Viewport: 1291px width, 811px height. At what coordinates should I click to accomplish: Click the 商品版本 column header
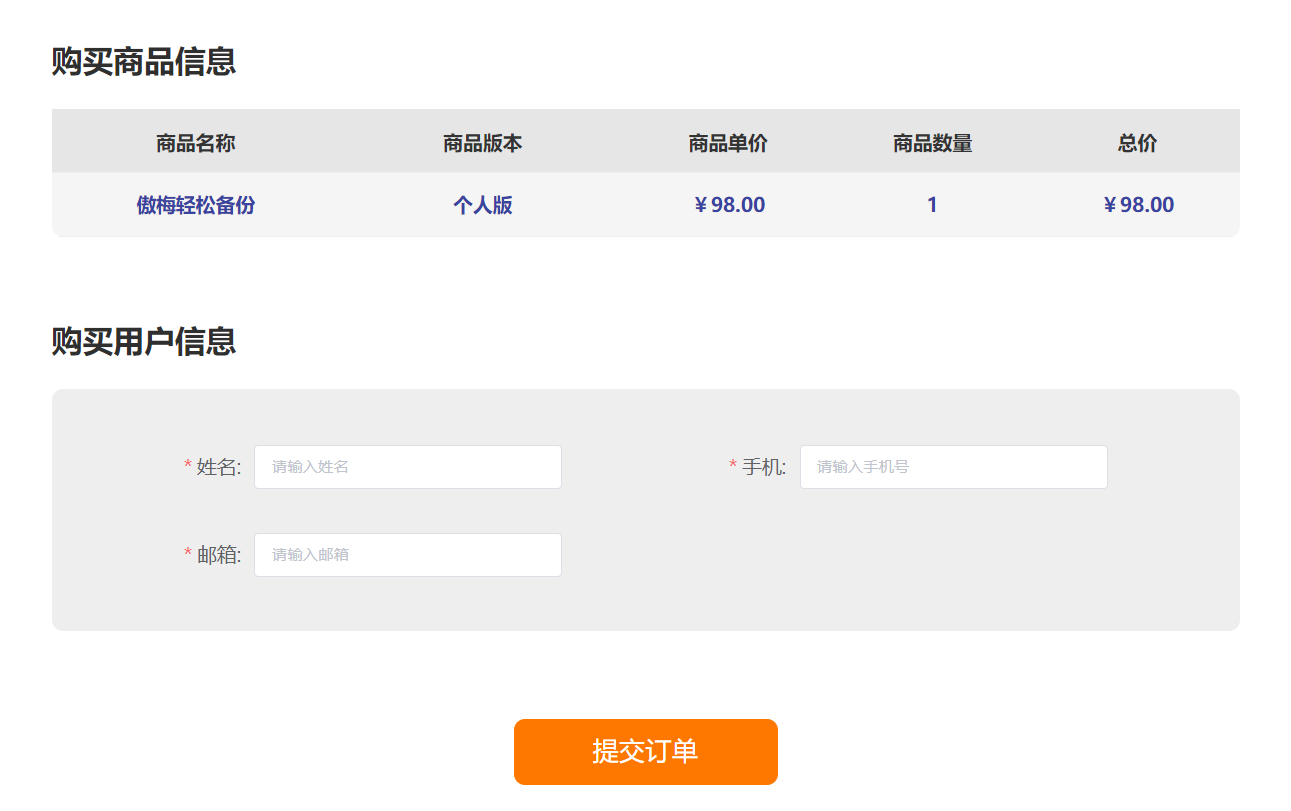click(x=483, y=143)
